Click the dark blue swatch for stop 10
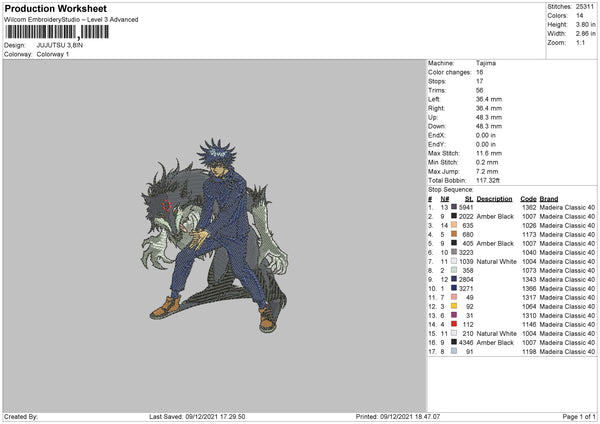The height and width of the screenshot is (424, 600). point(454,288)
